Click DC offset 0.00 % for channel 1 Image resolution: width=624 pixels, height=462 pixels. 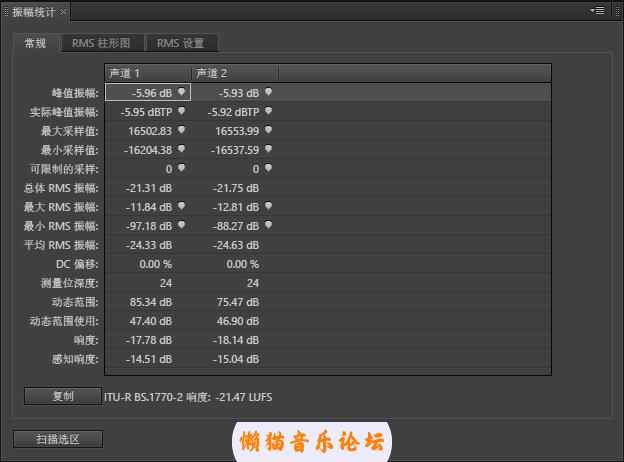click(x=156, y=264)
